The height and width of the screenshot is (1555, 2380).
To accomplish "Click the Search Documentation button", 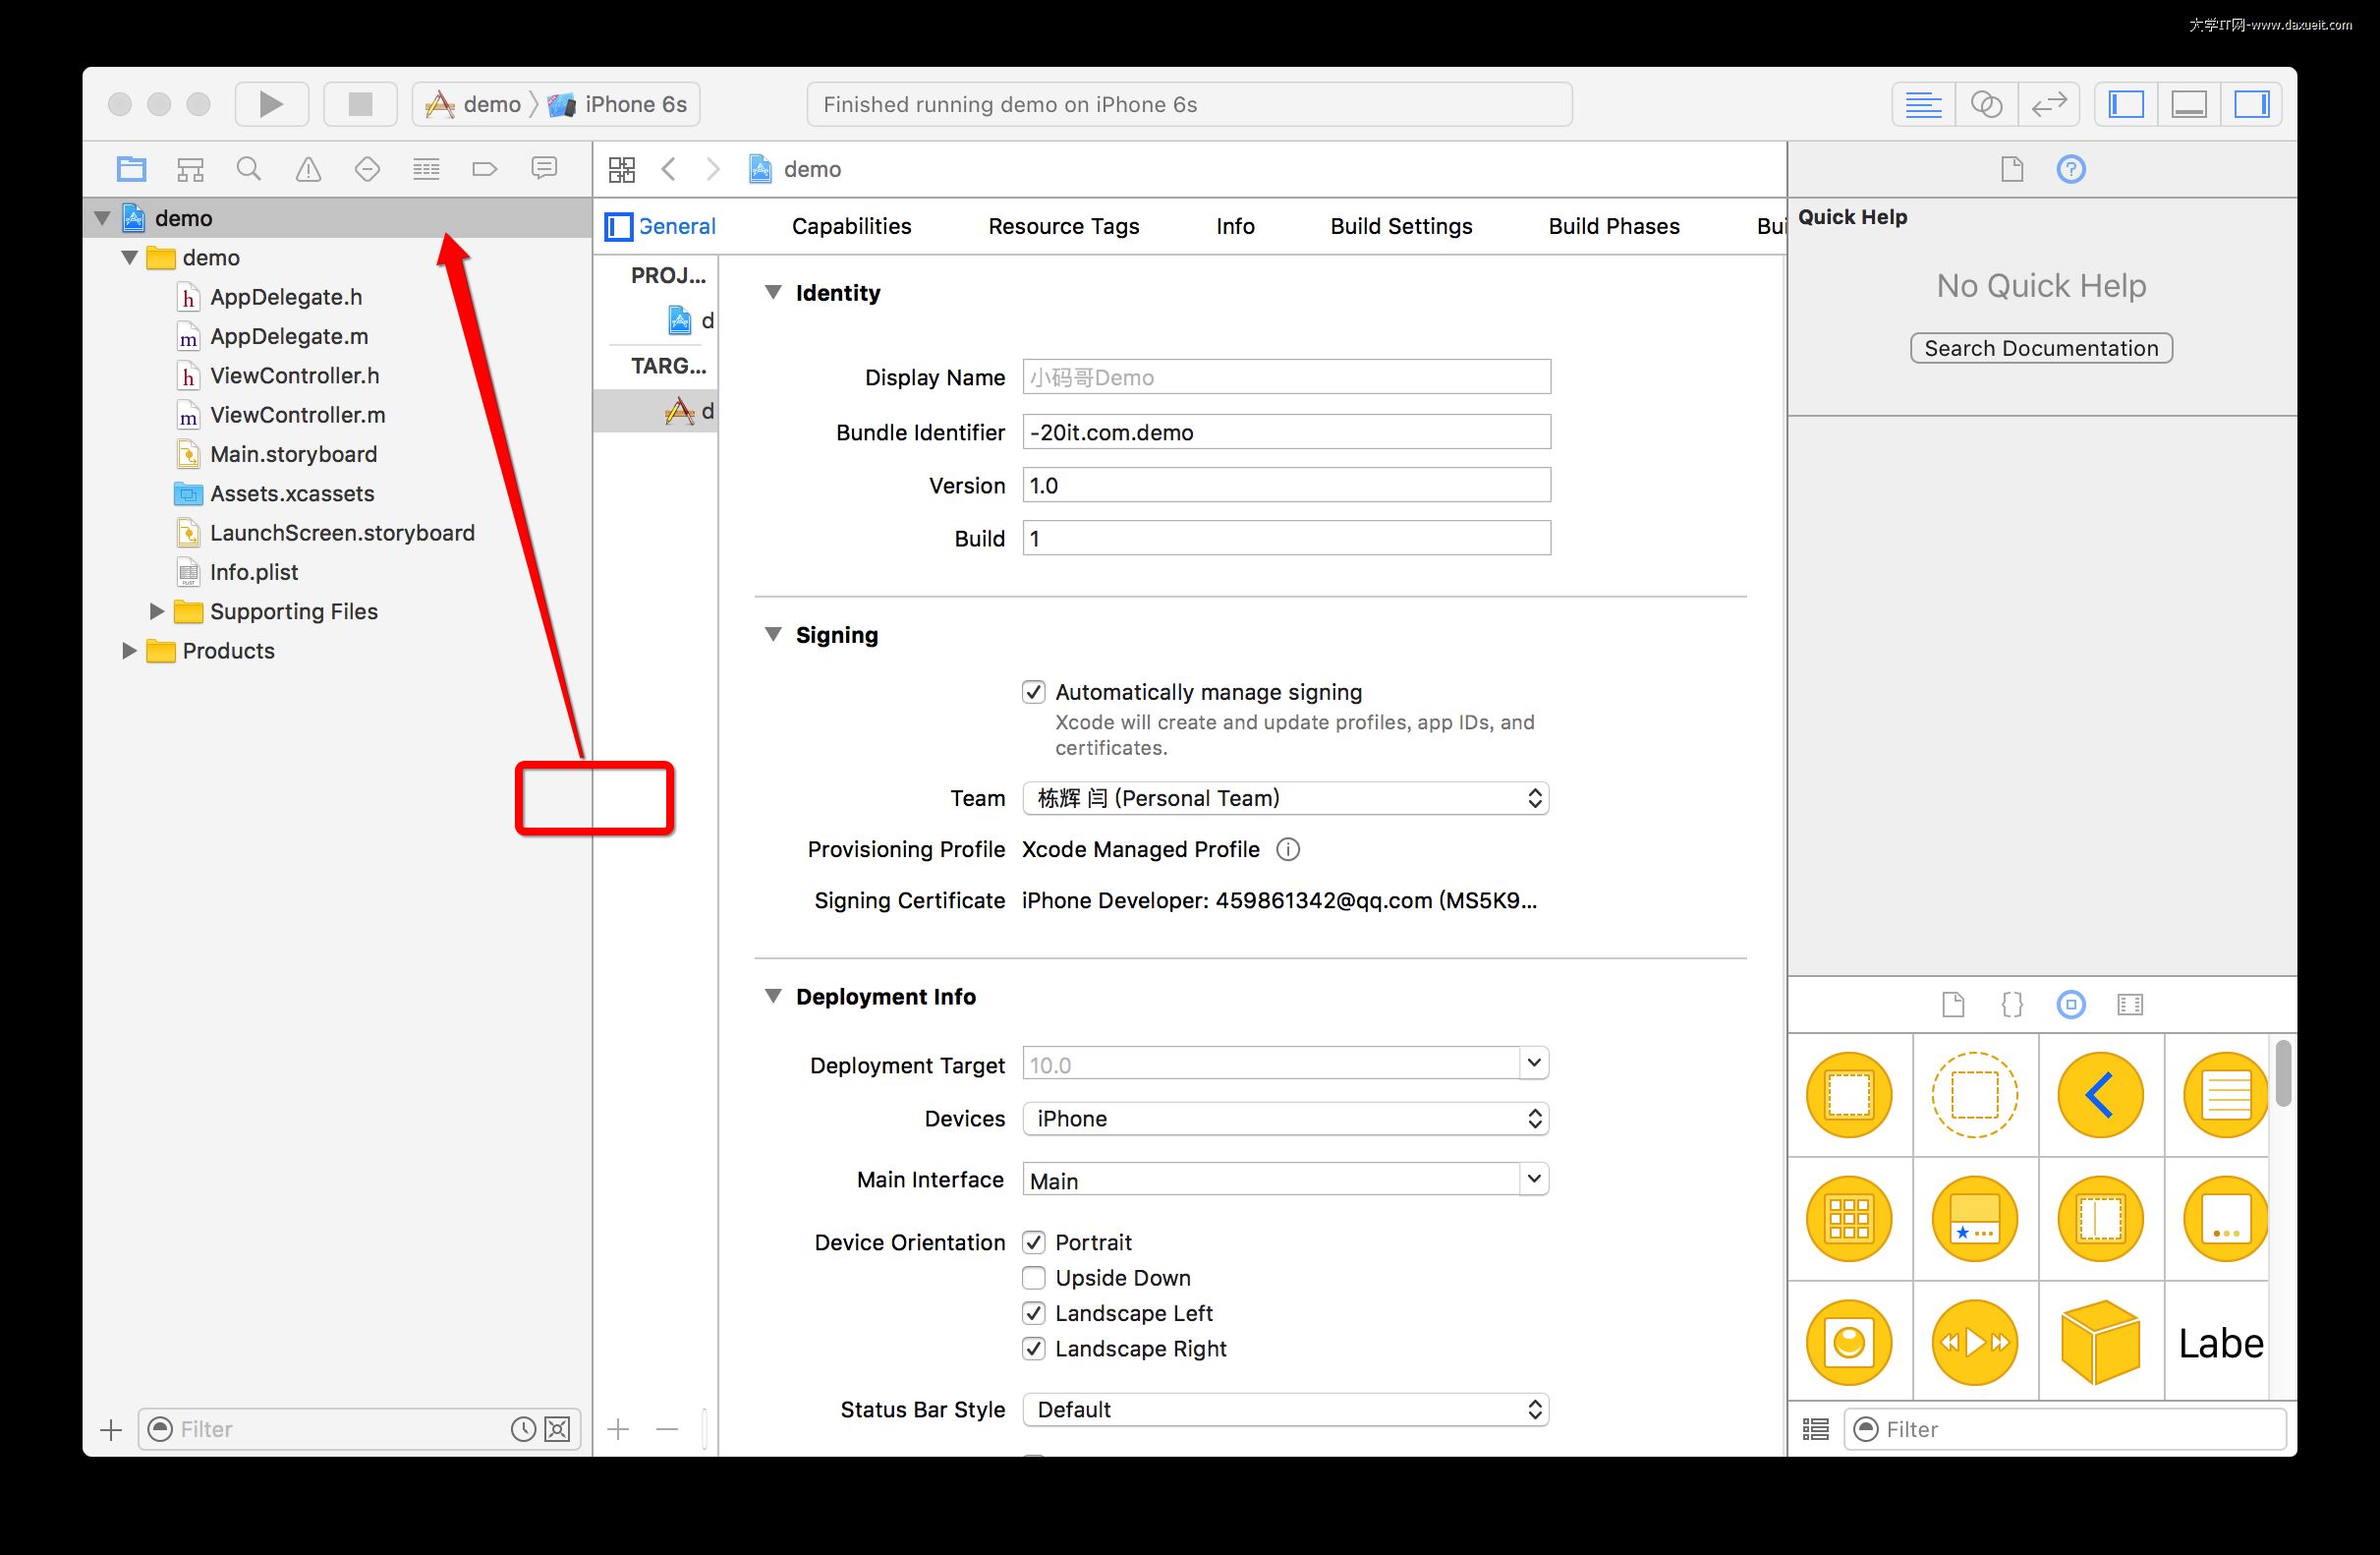I will coord(2040,348).
